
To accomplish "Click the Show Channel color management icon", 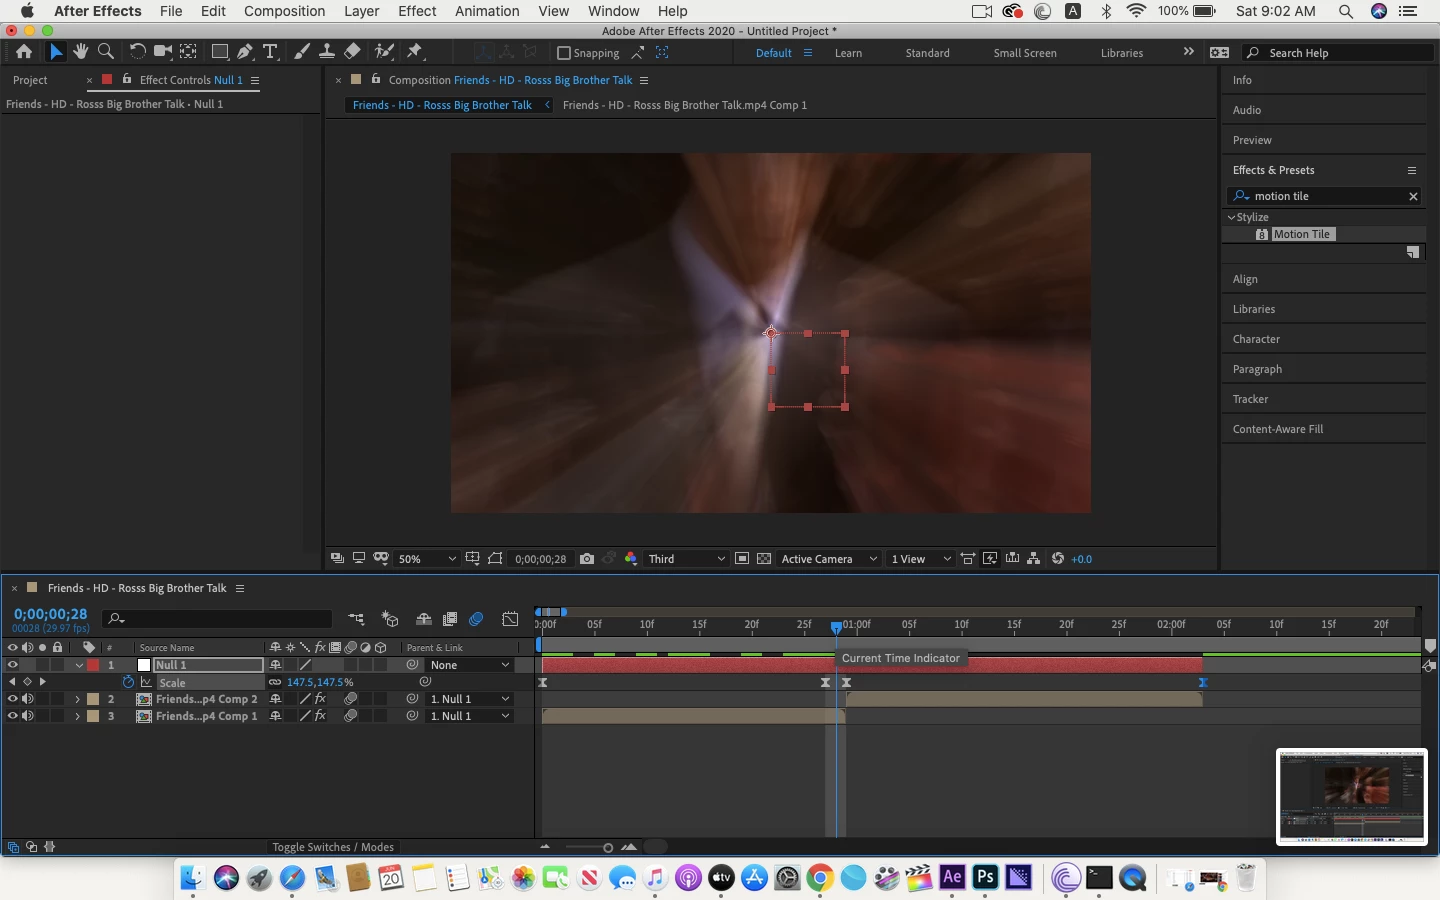I will (631, 559).
